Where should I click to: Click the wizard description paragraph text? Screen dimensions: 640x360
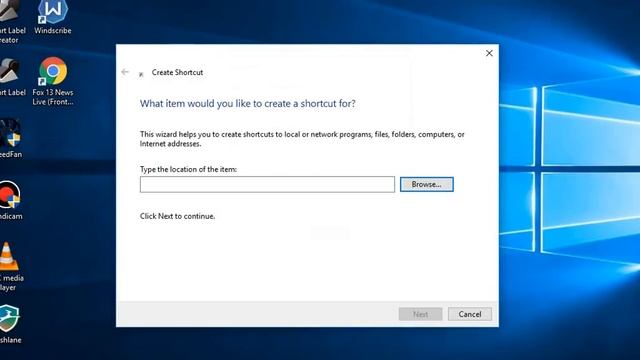(302, 139)
